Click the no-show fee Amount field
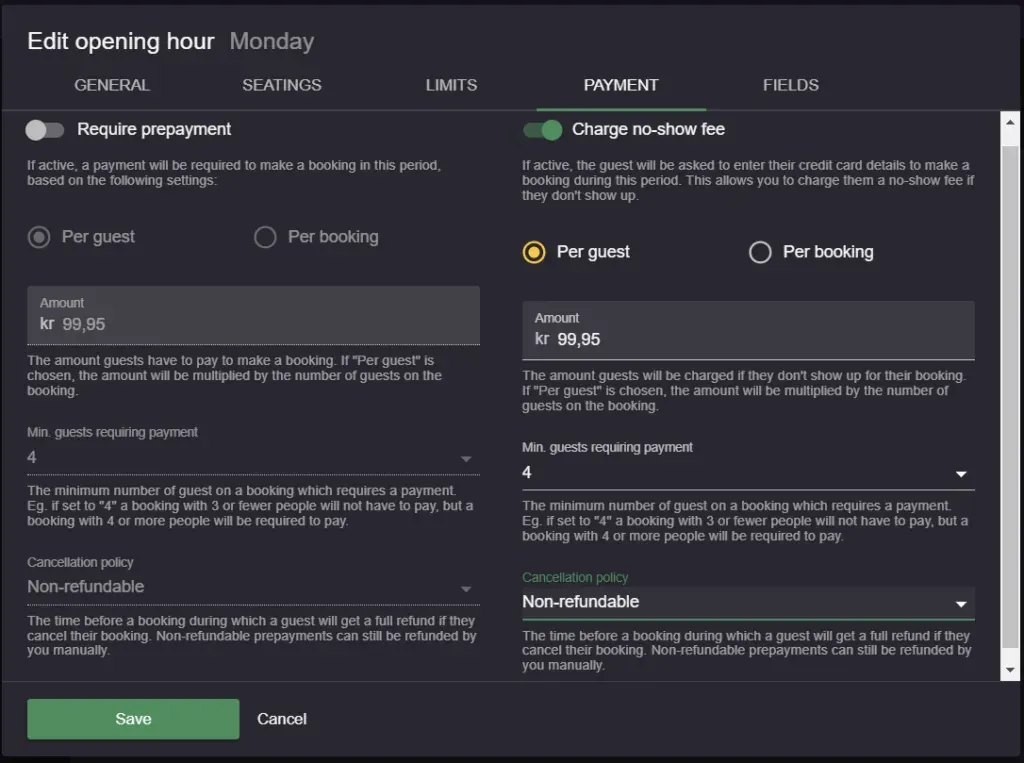Viewport: 1024px width, 763px height. (748, 330)
